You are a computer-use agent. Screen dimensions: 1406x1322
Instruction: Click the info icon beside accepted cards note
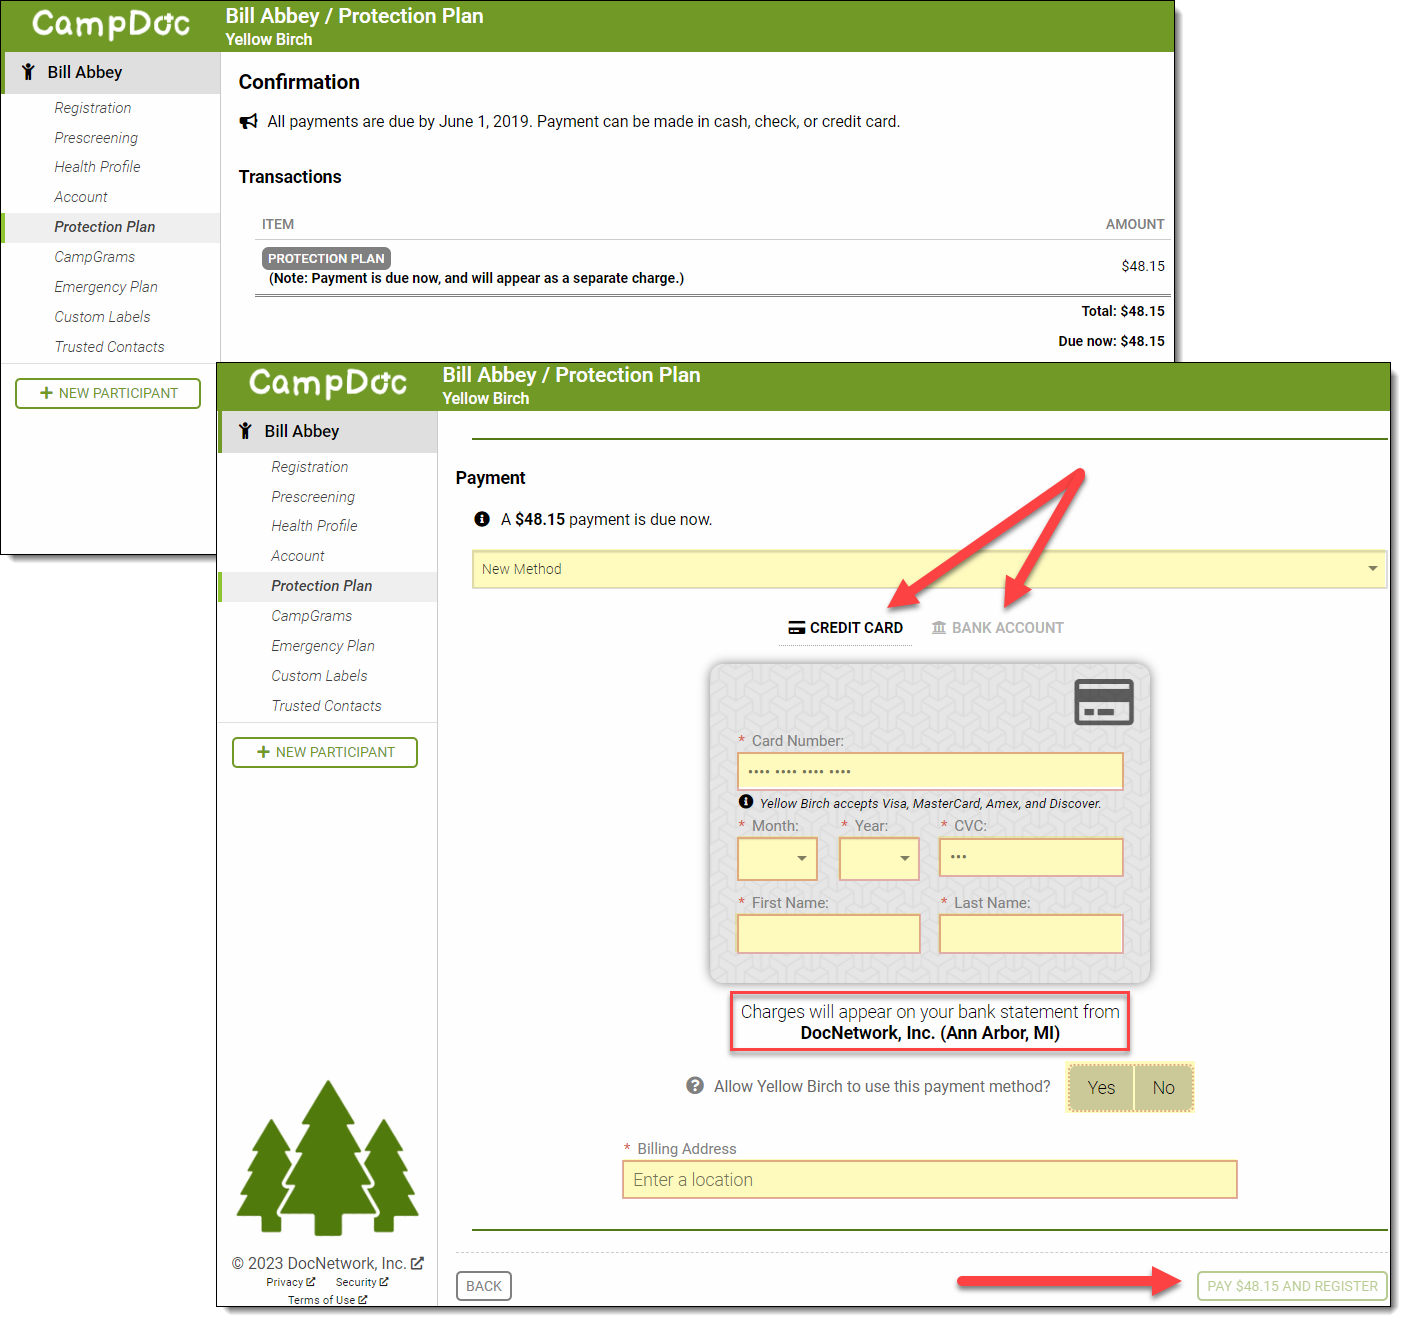point(746,802)
